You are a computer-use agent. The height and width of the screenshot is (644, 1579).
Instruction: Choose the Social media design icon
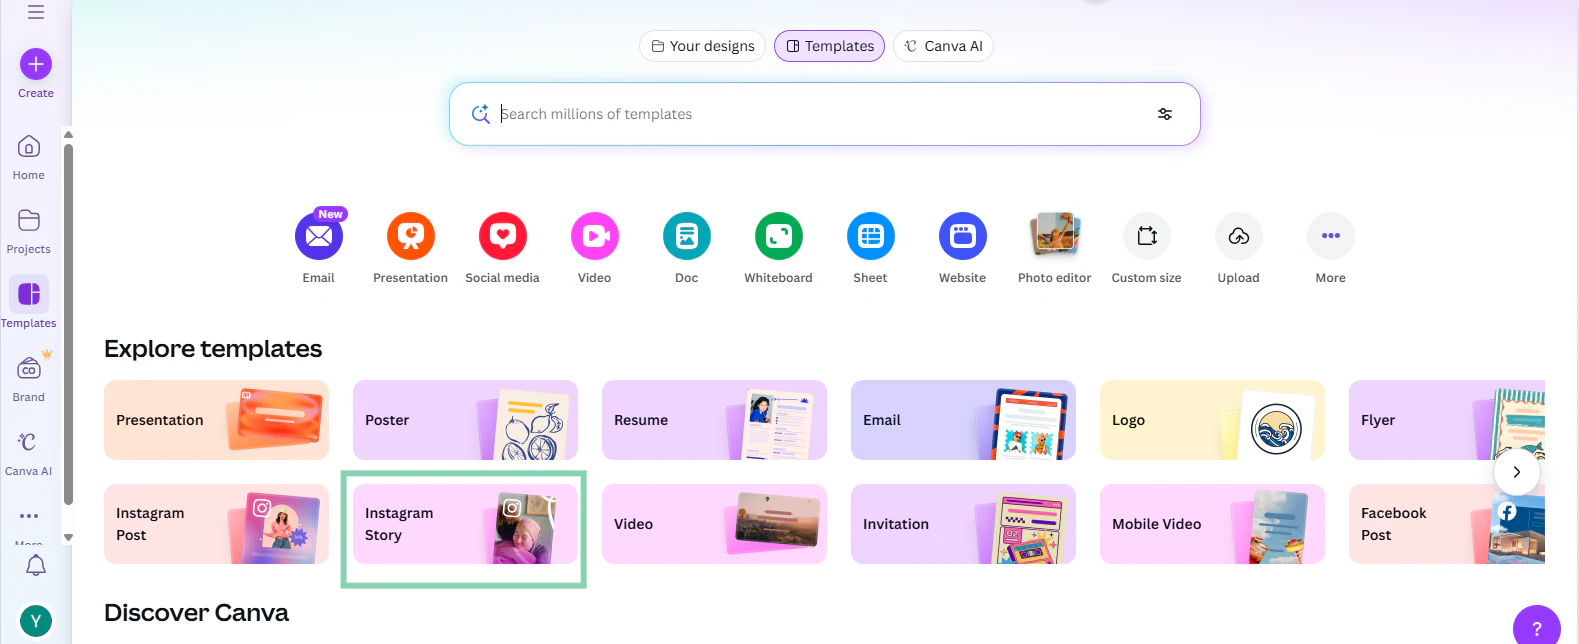click(x=503, y=236)
